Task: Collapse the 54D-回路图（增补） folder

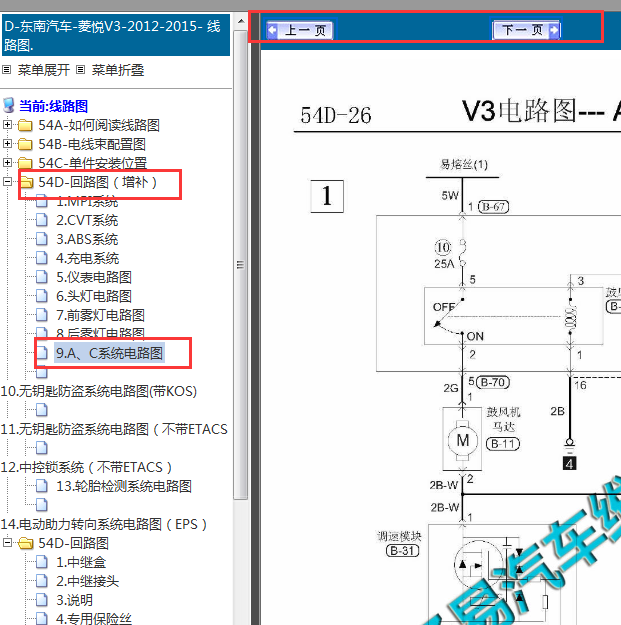Action: pyautogui.click(x=7, y=182)
